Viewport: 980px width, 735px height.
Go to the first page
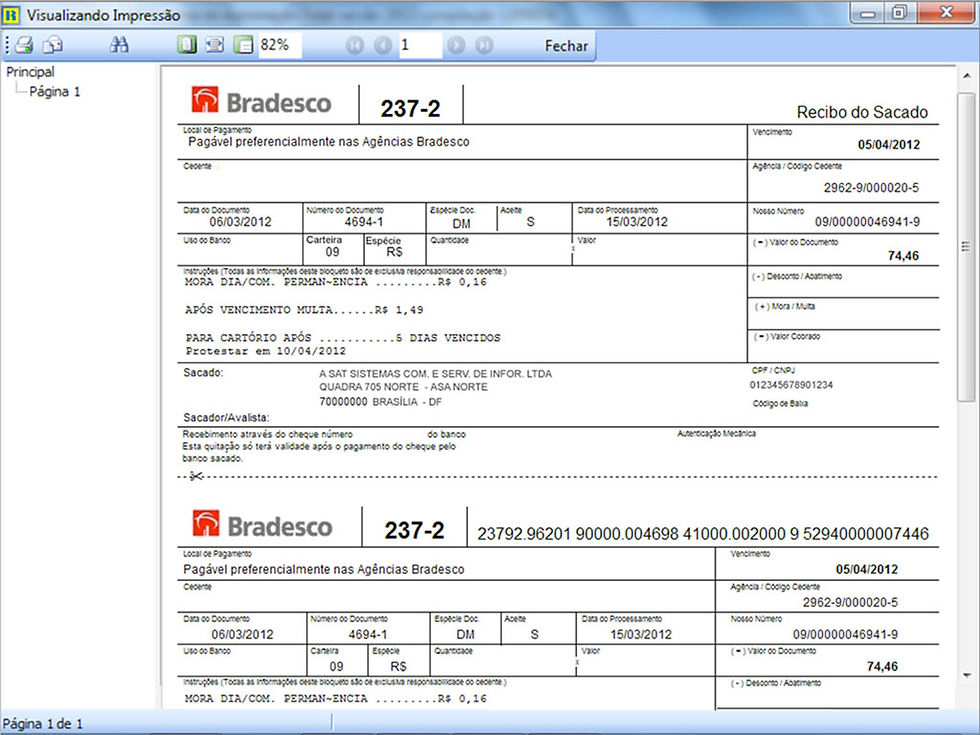(x=355, y=45)
